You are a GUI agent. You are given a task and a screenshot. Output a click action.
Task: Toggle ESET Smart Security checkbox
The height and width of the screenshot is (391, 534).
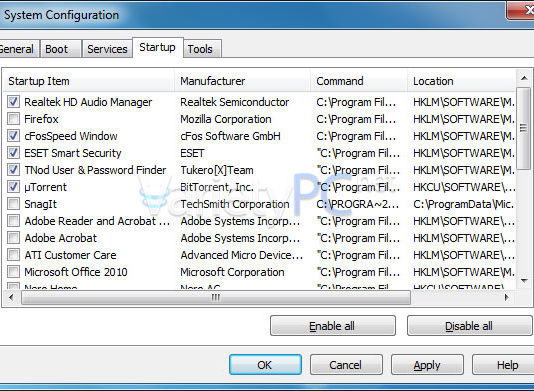[x=14, y=153]
